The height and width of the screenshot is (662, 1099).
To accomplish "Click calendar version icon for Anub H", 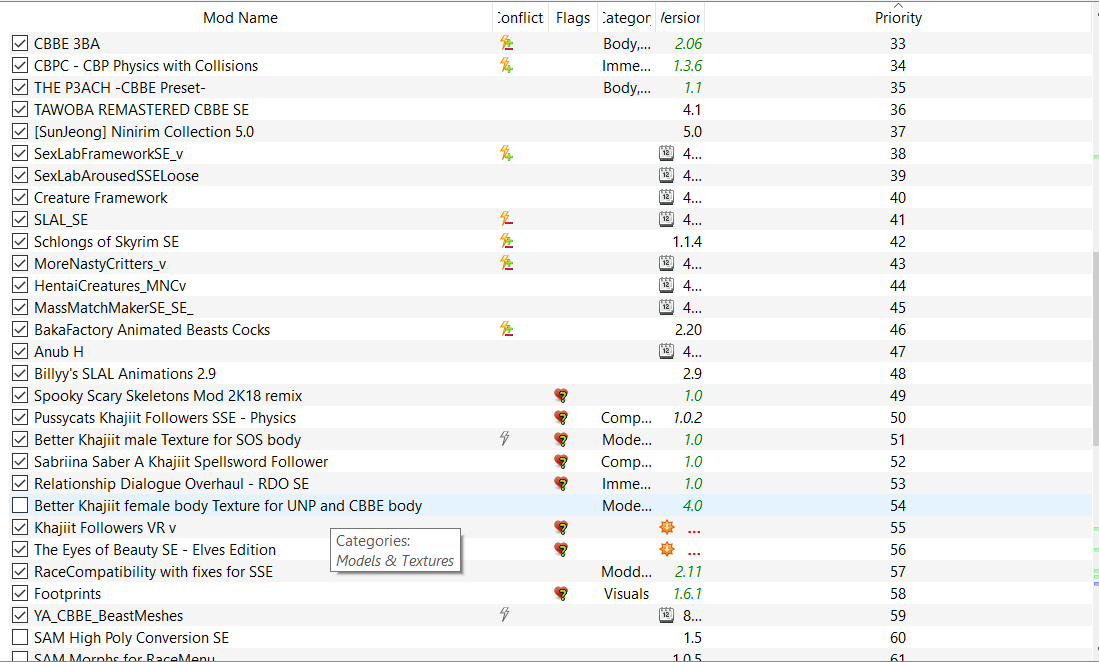I will [667, 351].
